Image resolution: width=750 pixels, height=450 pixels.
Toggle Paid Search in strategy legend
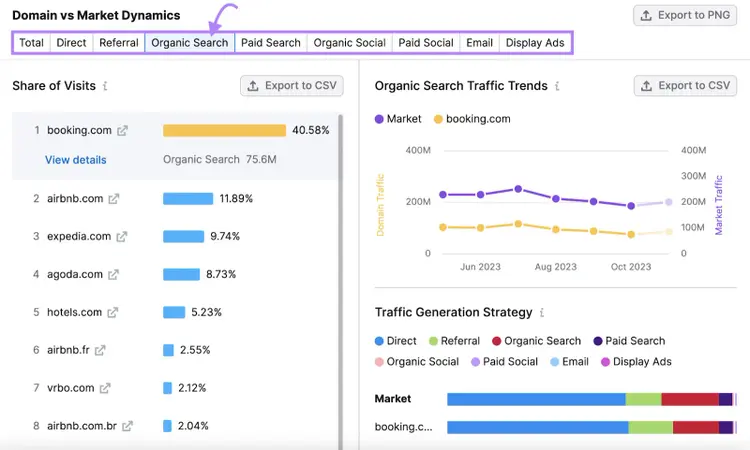click(629, 341)
